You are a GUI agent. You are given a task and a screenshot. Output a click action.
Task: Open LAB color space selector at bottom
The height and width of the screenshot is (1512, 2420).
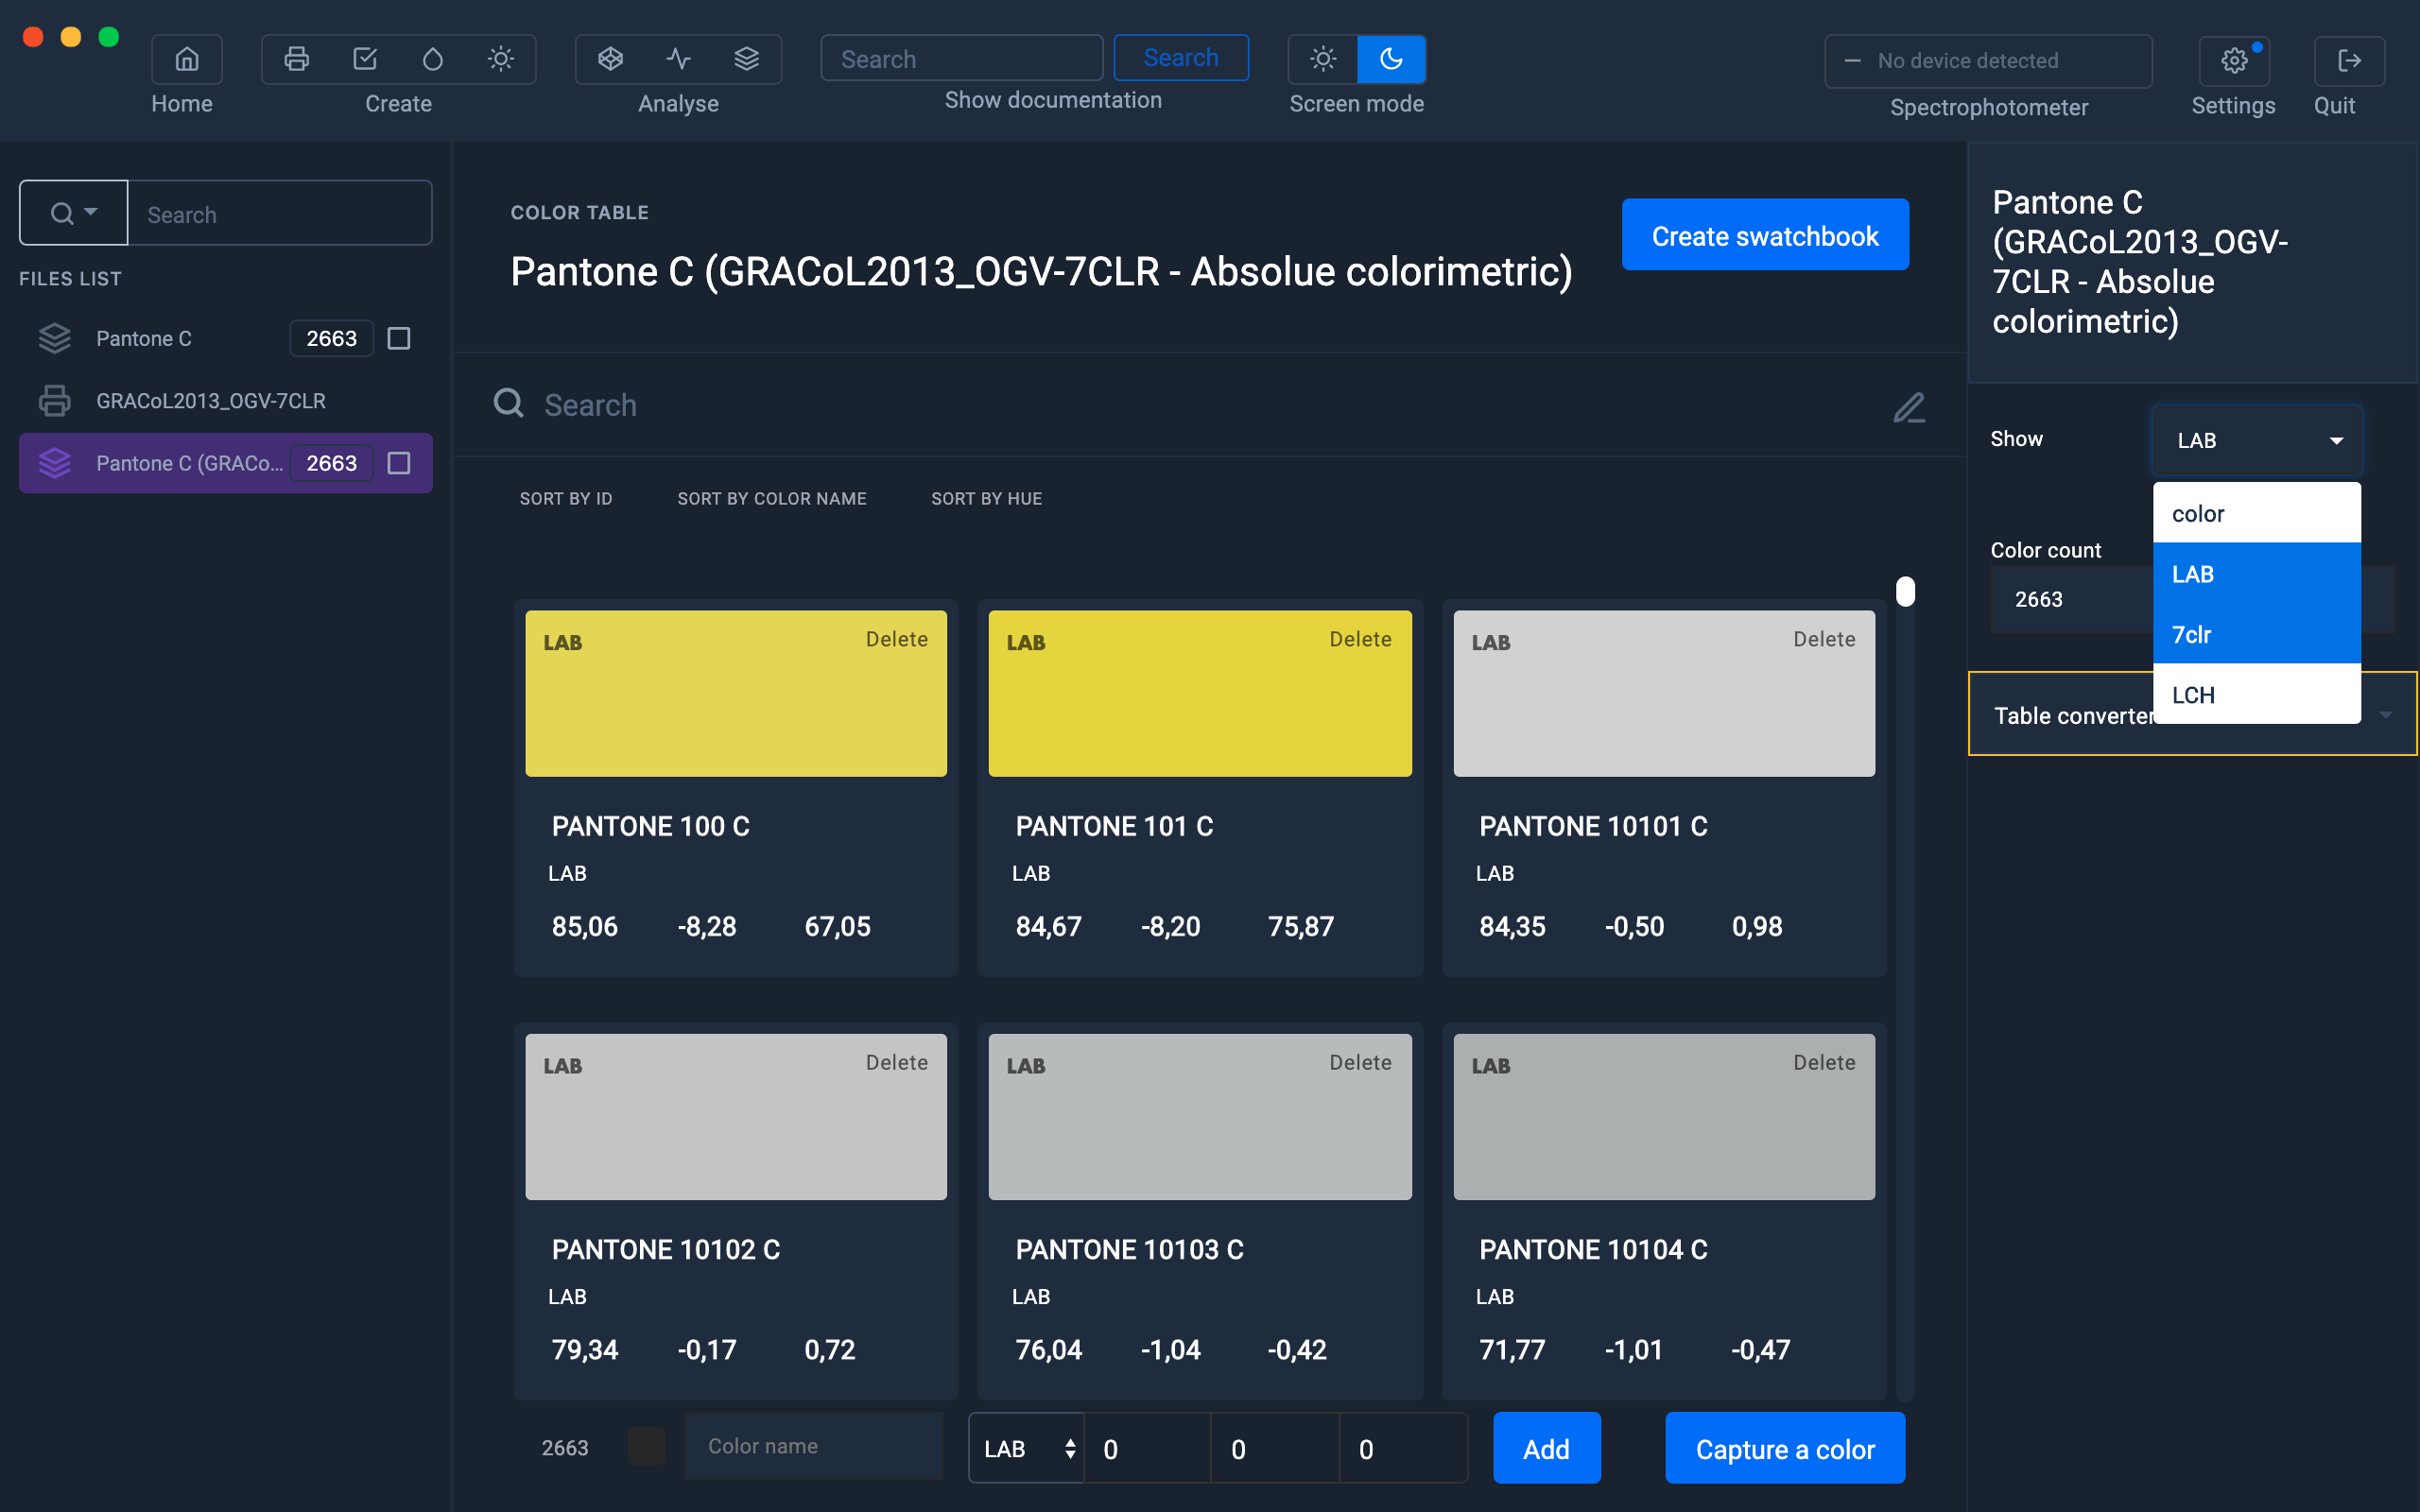click(1026, 1448)
